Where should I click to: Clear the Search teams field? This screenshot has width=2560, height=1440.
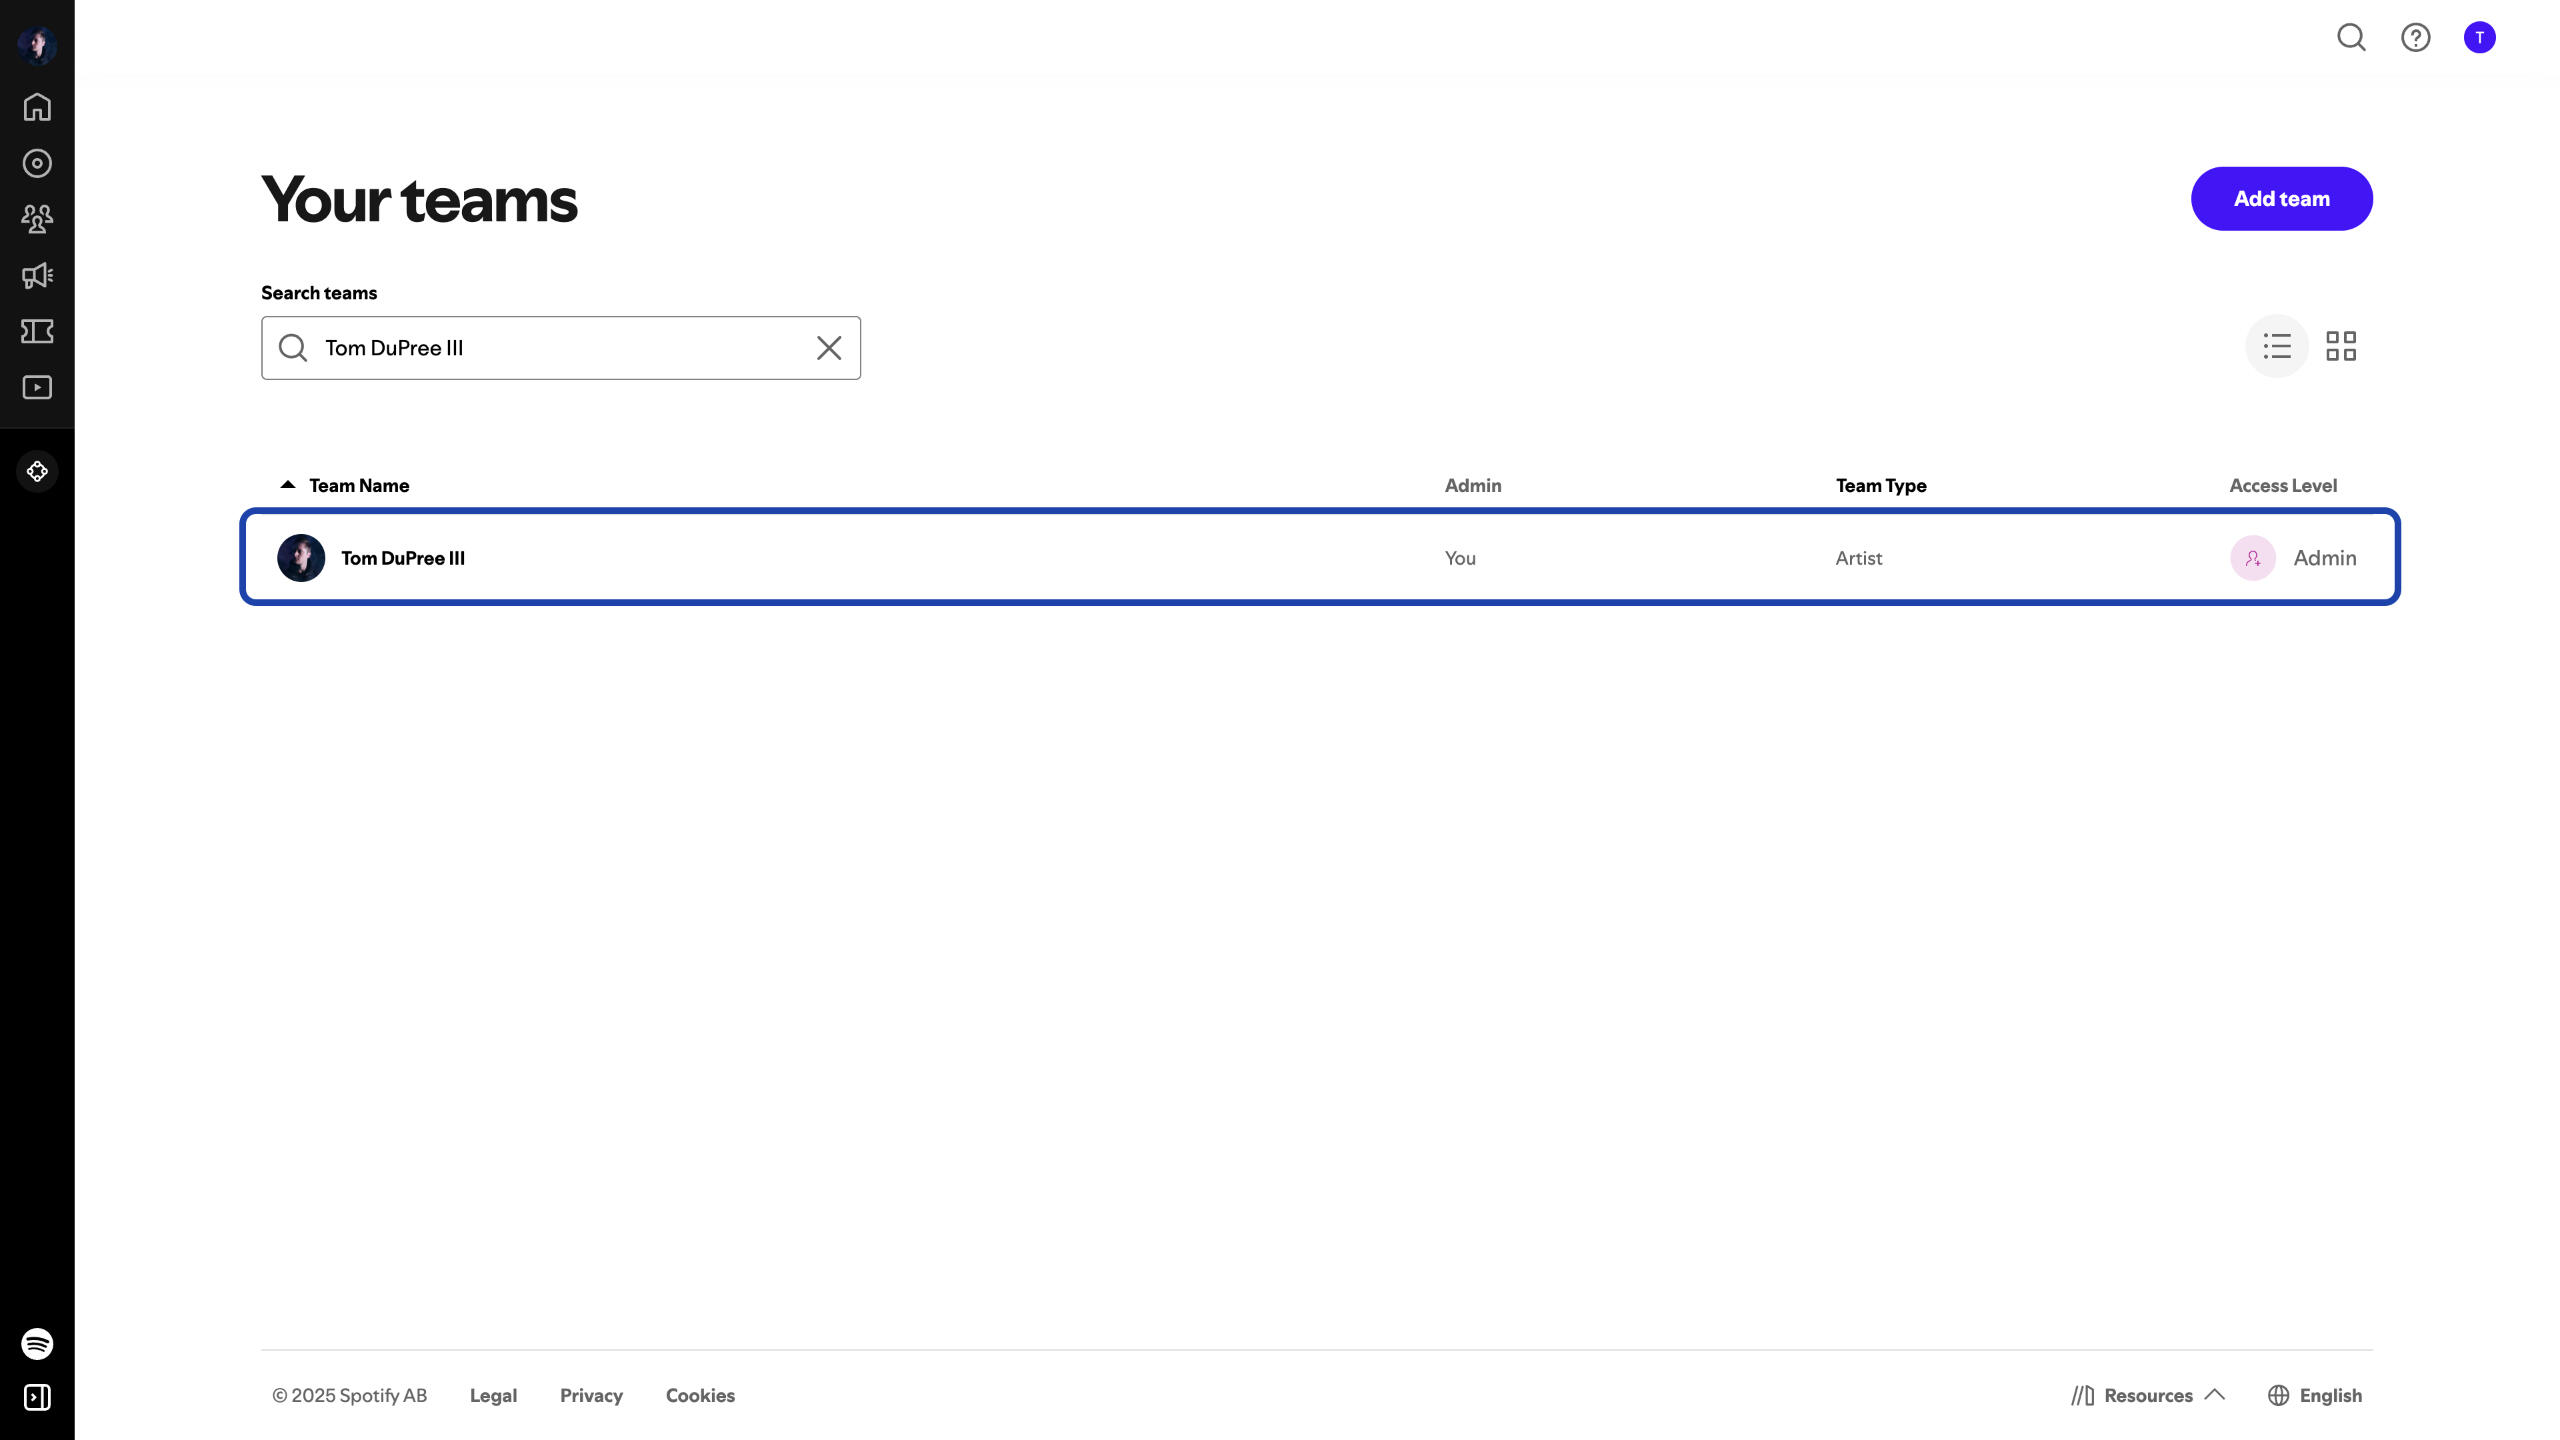pos(829,348)
